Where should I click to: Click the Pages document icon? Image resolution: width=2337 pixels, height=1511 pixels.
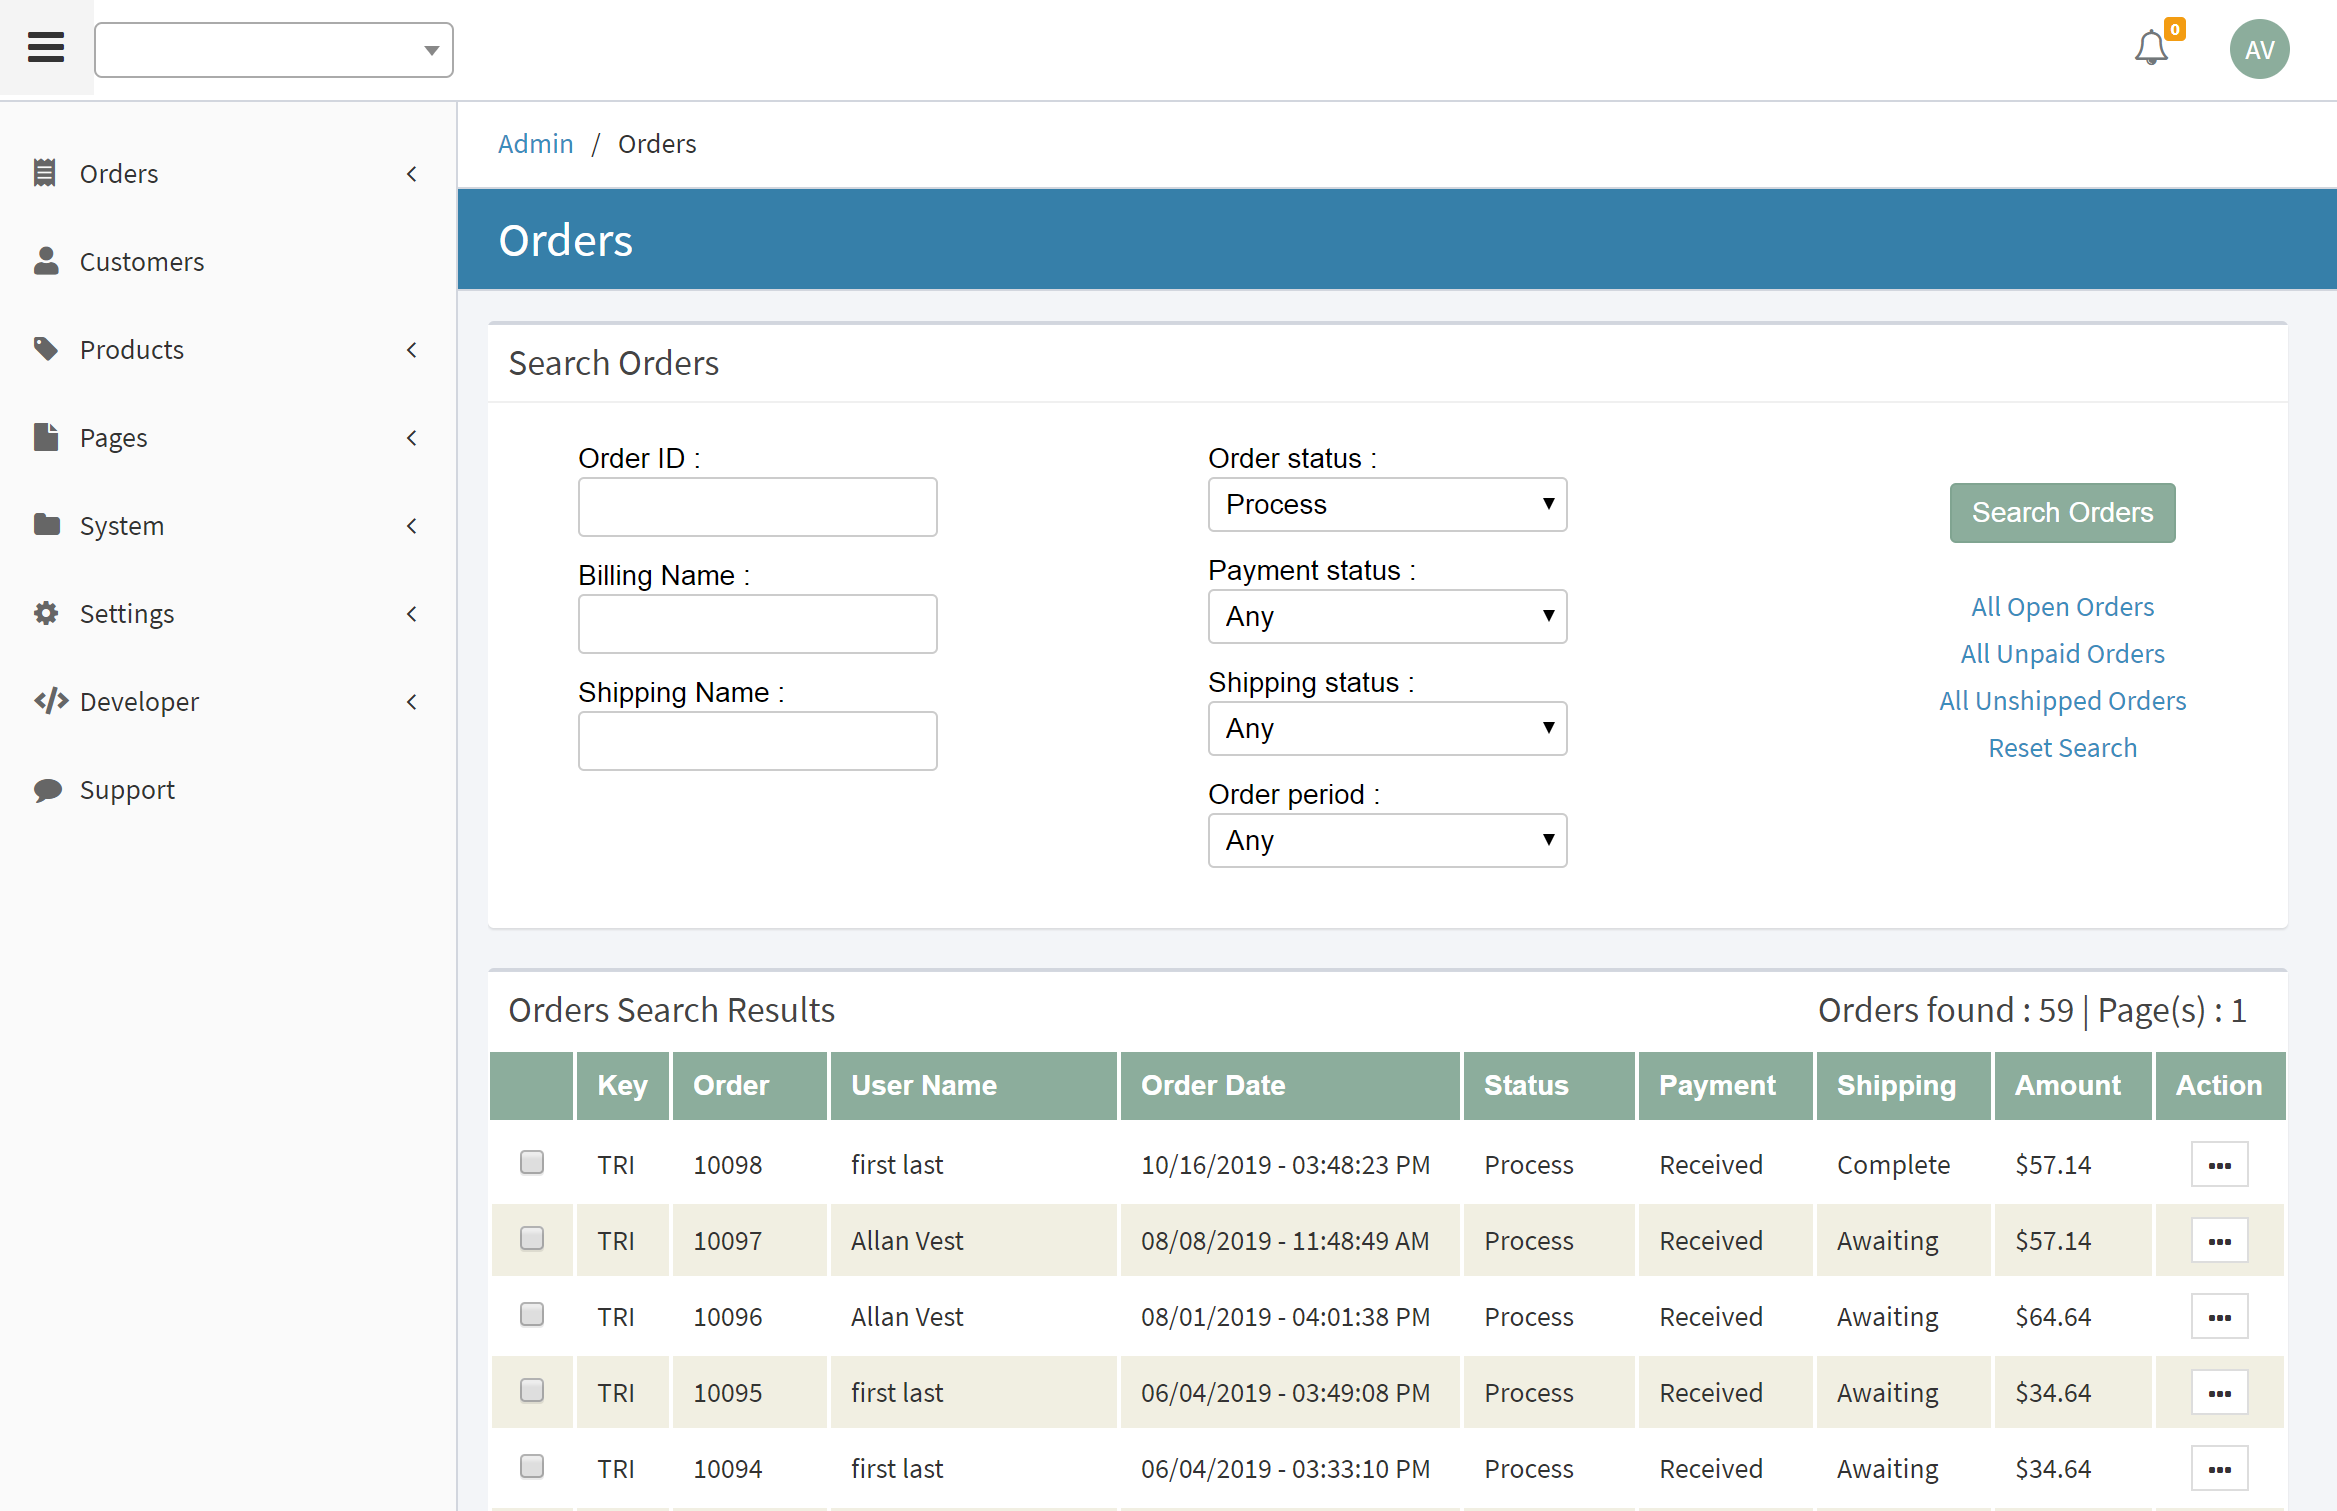tap(46, 437)
